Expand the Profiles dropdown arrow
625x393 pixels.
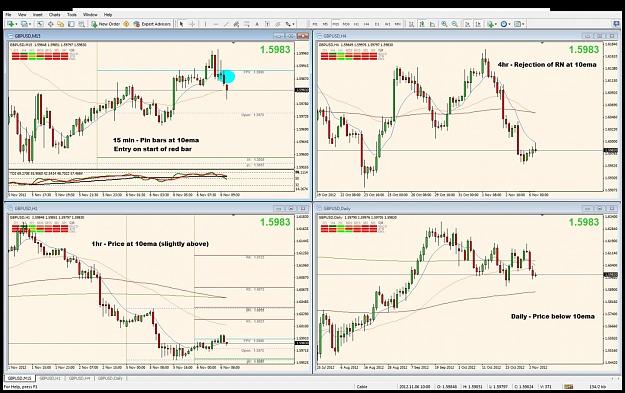coord(30,24)
